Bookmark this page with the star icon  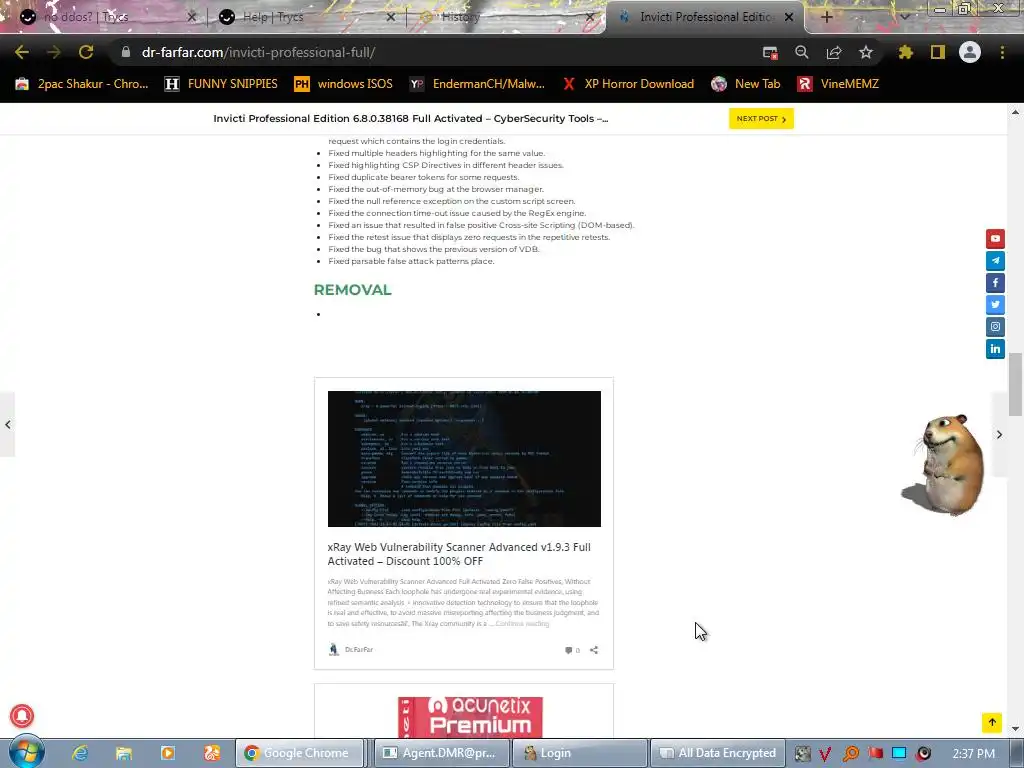click(866, 52)
